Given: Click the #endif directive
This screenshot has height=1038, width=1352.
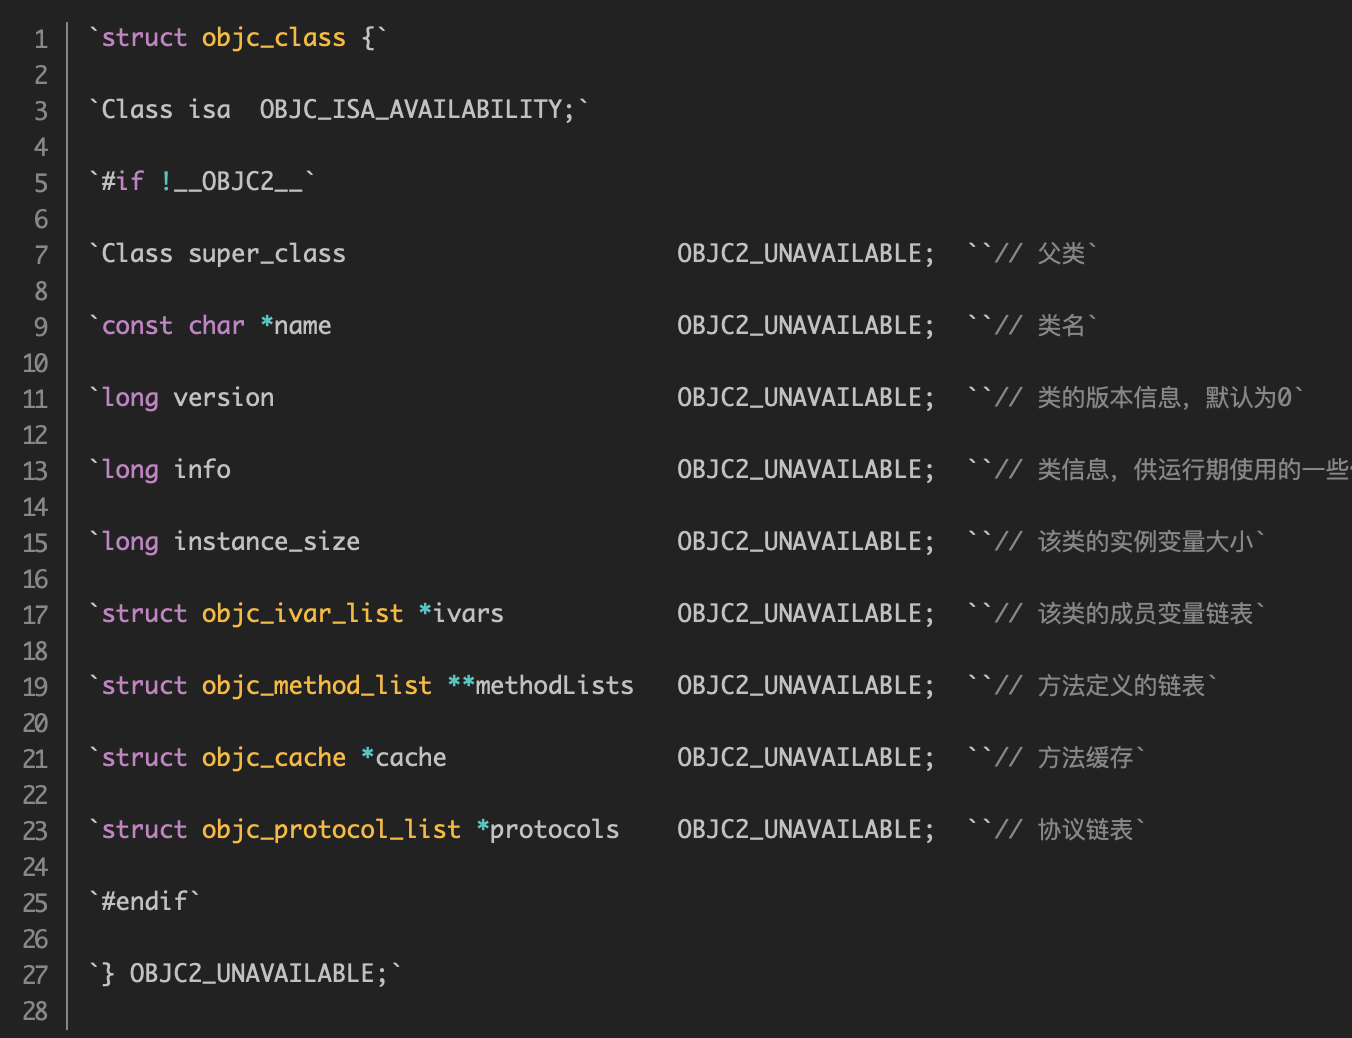Looking at the screenshot, I should [145, 902].
